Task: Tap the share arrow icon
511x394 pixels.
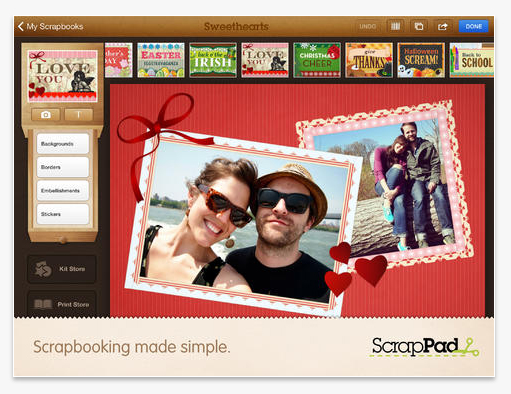Action: coord(442,26)
